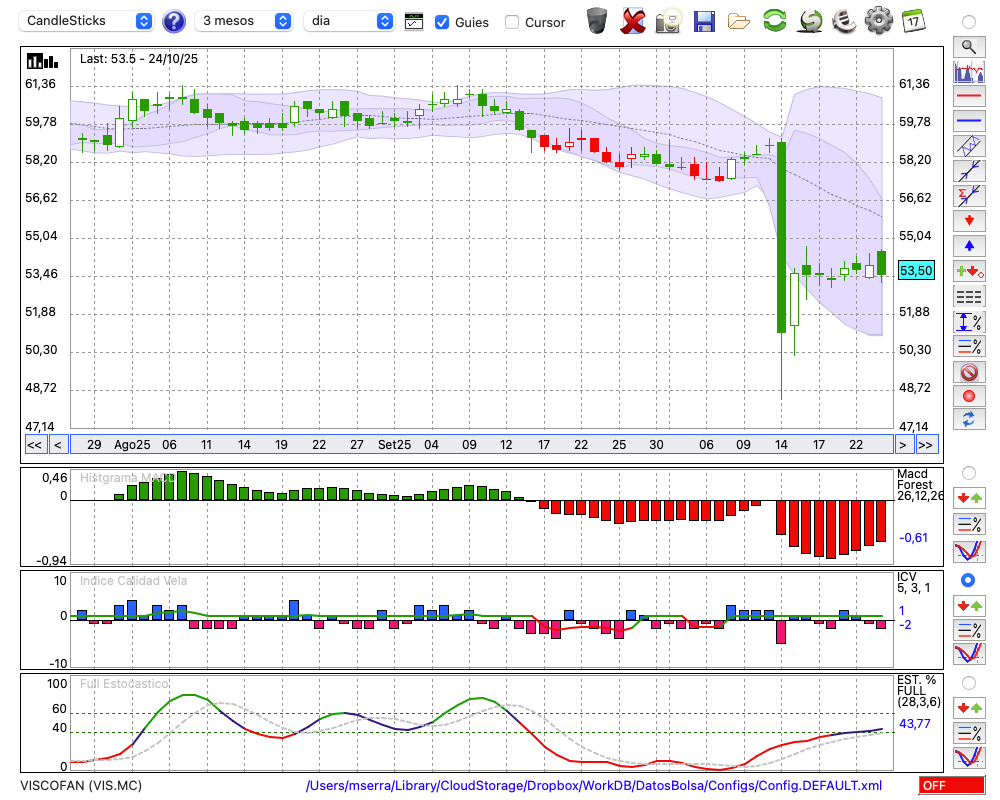Click the red OFF toggle button
Screen dimensions: 1000x800
[951, 785]
